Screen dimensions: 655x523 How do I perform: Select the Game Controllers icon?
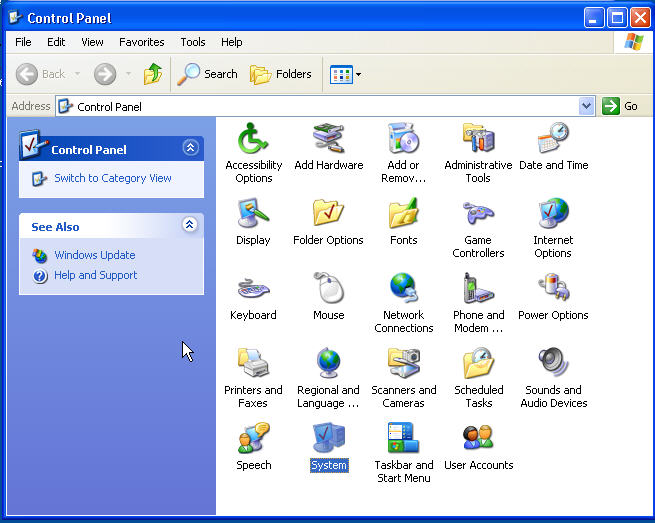tap(478, 213)
